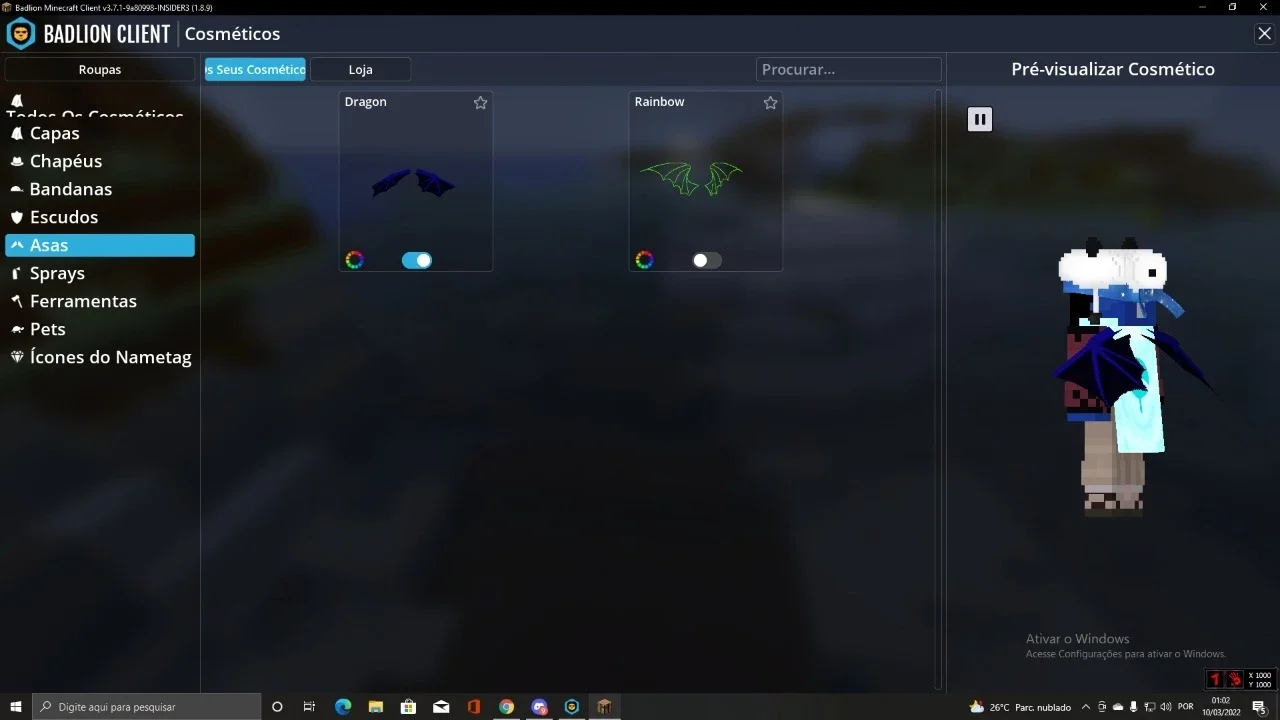Open Ícones do Nametag category
The width and height of the screenshot is (1280, 720).
click(x=100, y=357)
